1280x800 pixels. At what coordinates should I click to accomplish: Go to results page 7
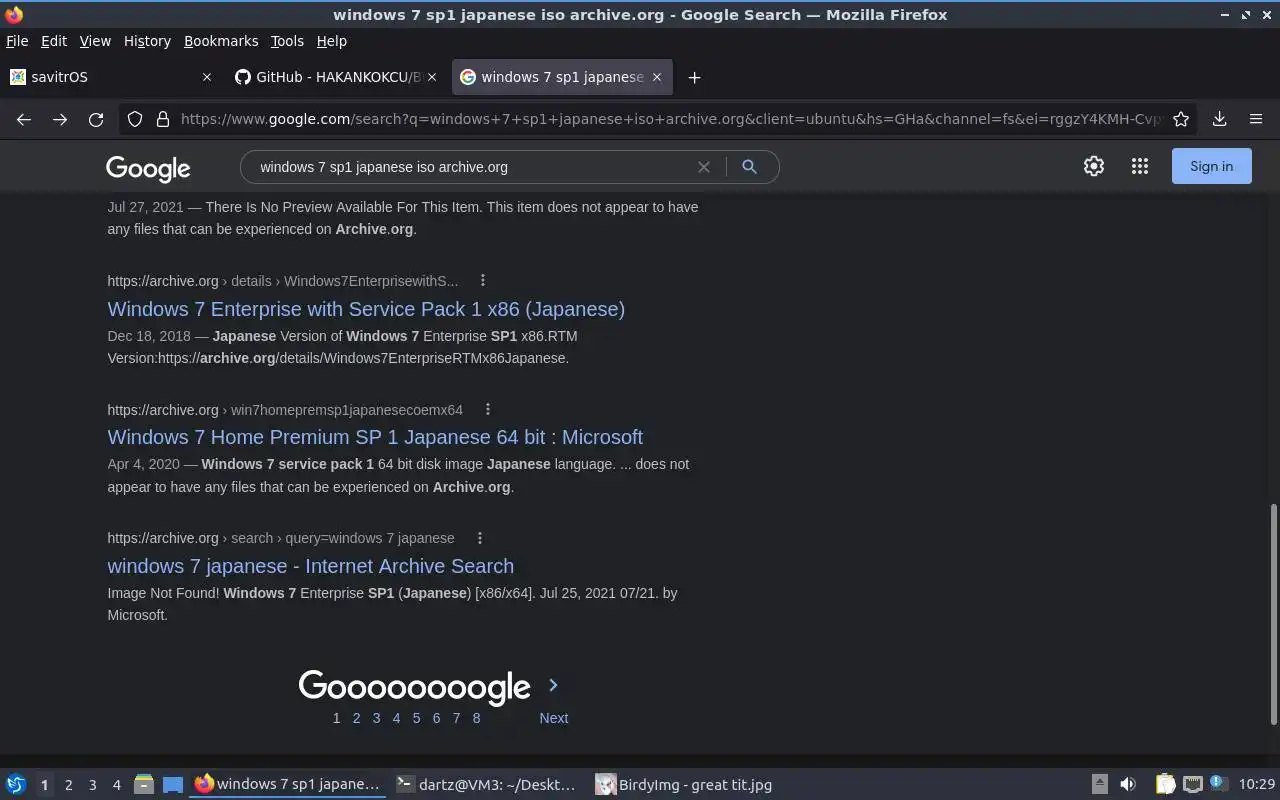[x=456, y=718]
